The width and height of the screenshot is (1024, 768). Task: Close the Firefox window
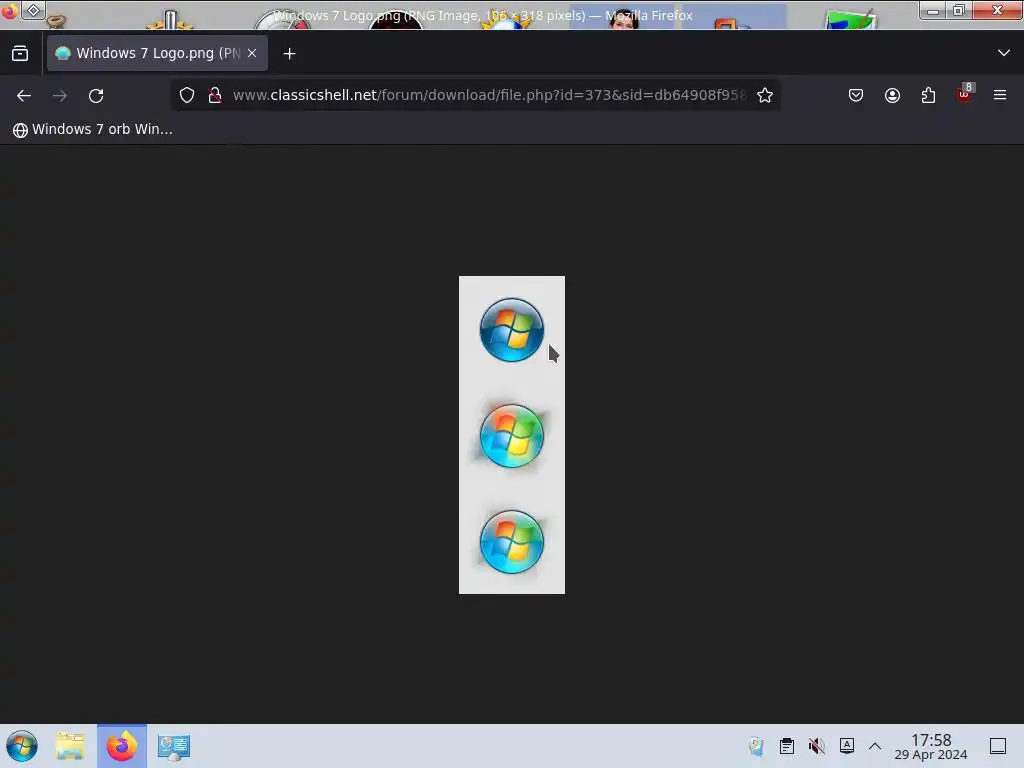pos(997,10)
